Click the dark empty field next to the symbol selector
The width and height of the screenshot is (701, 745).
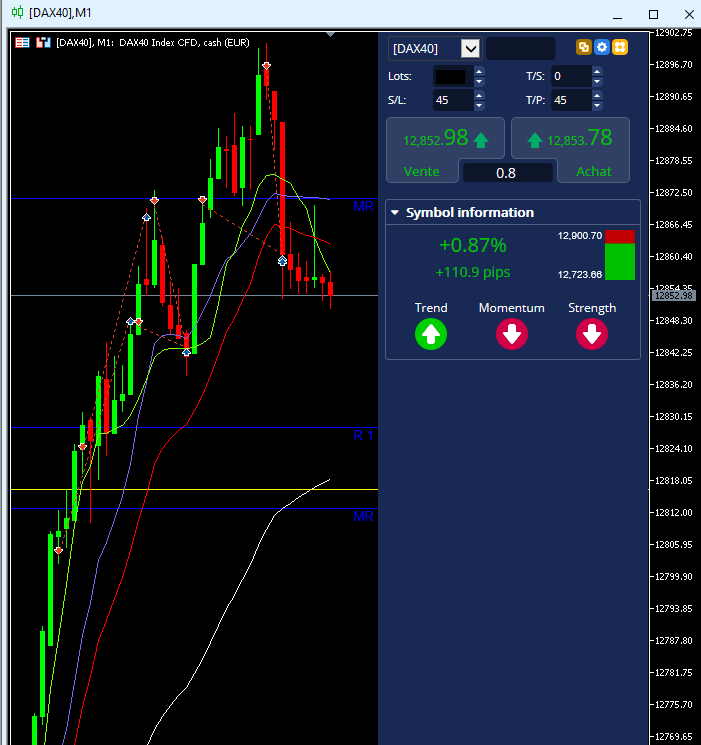click(x=521, y=48)
